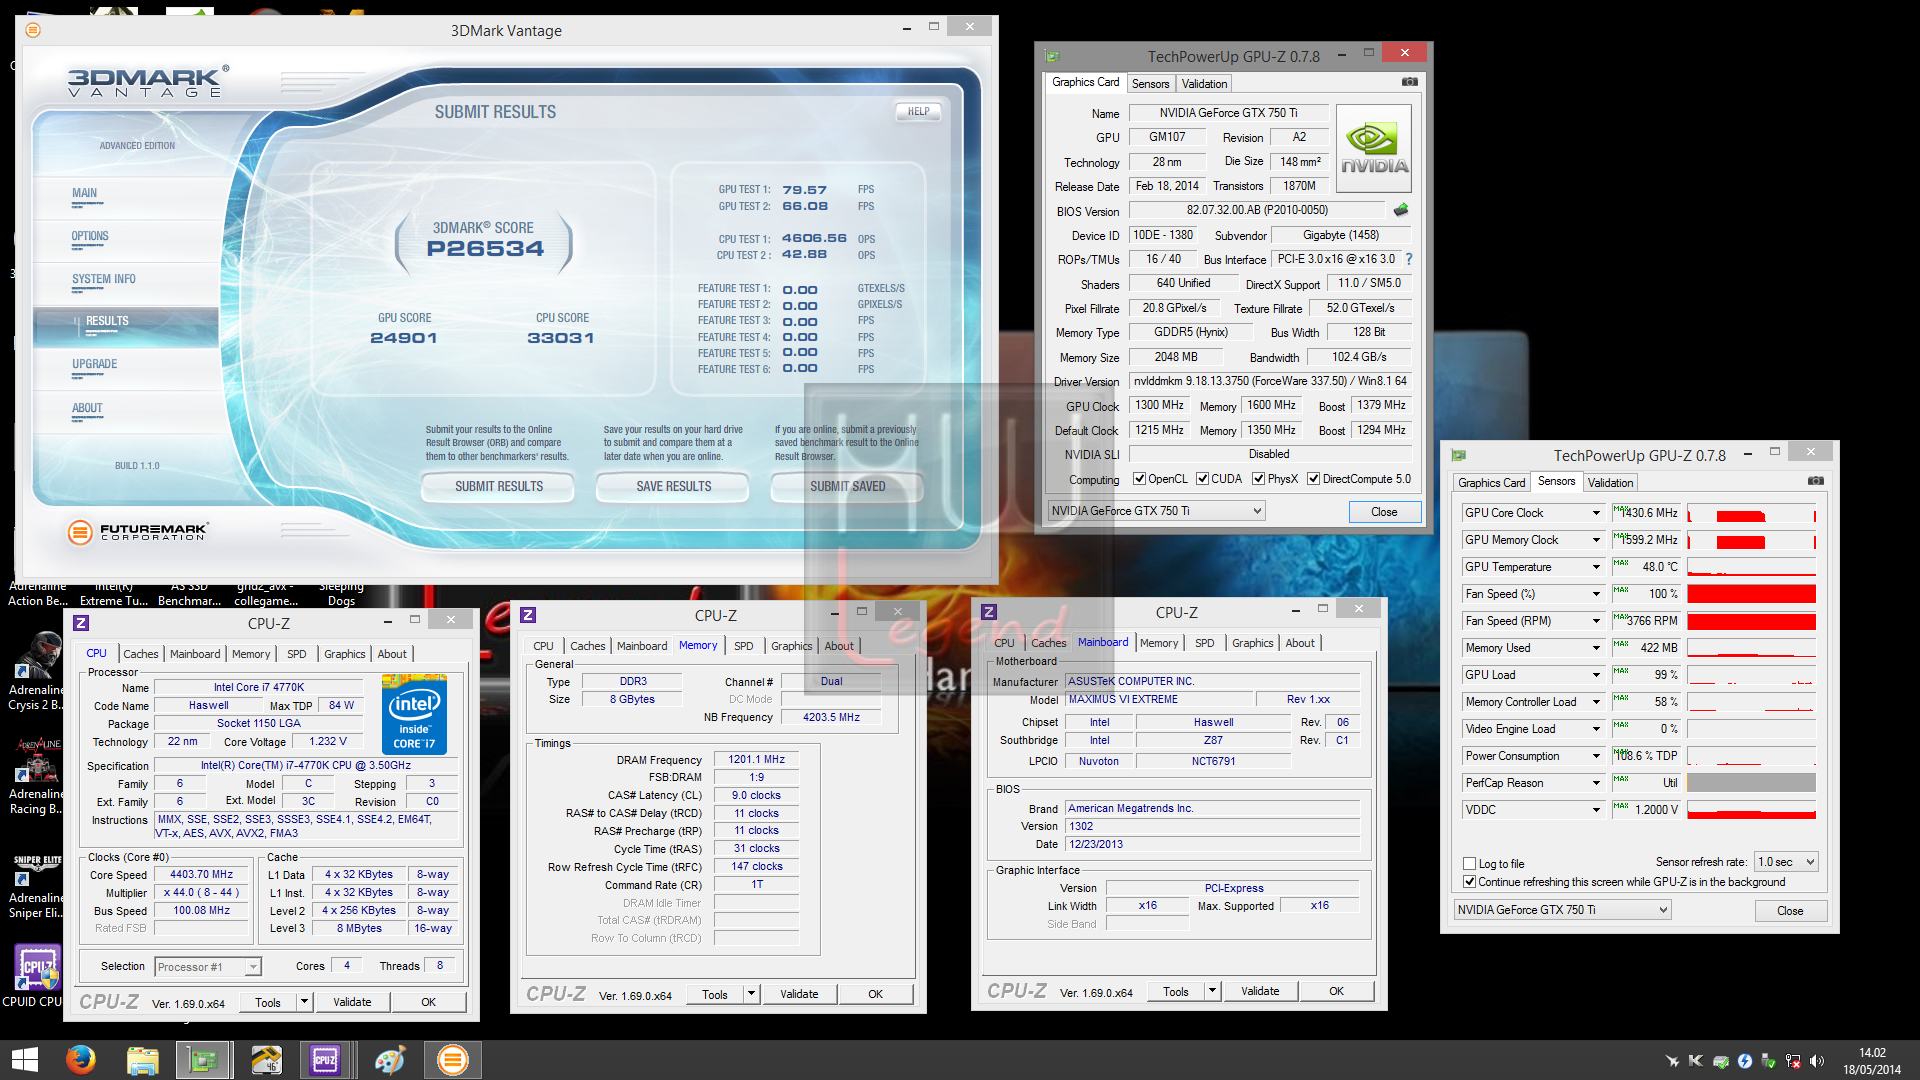The height and width of the screenshot is (1080, 1920).
Task: Open the Windows Start button
Action: (x=24, y=1060)
